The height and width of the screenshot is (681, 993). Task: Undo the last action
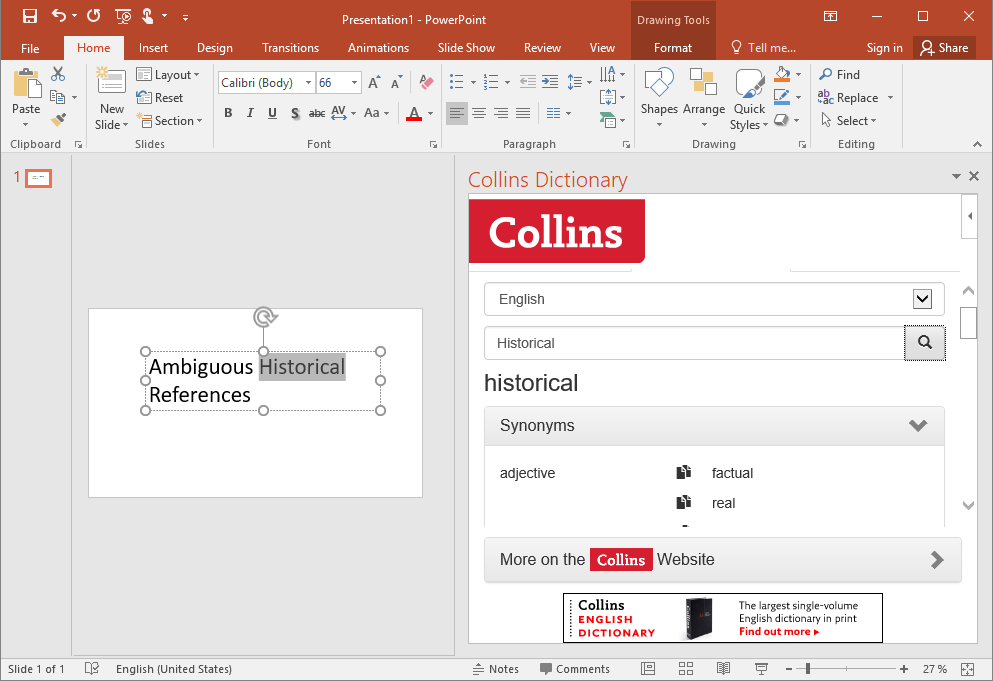coord(58,16)
